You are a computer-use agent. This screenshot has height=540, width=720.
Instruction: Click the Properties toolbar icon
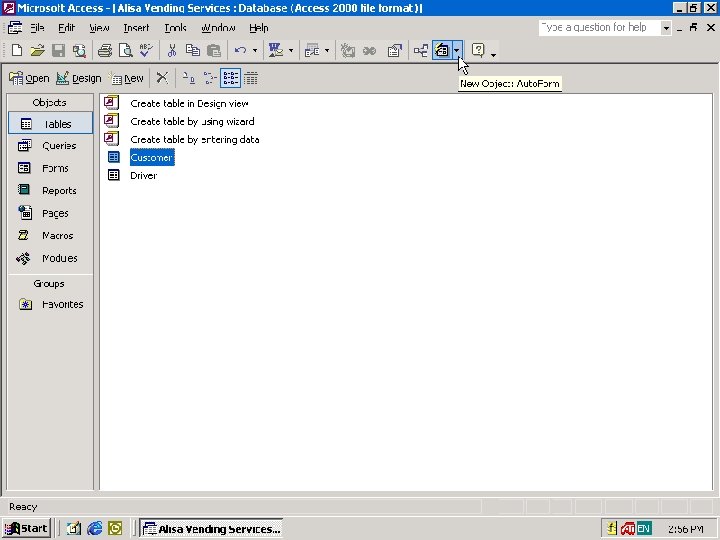394,50
